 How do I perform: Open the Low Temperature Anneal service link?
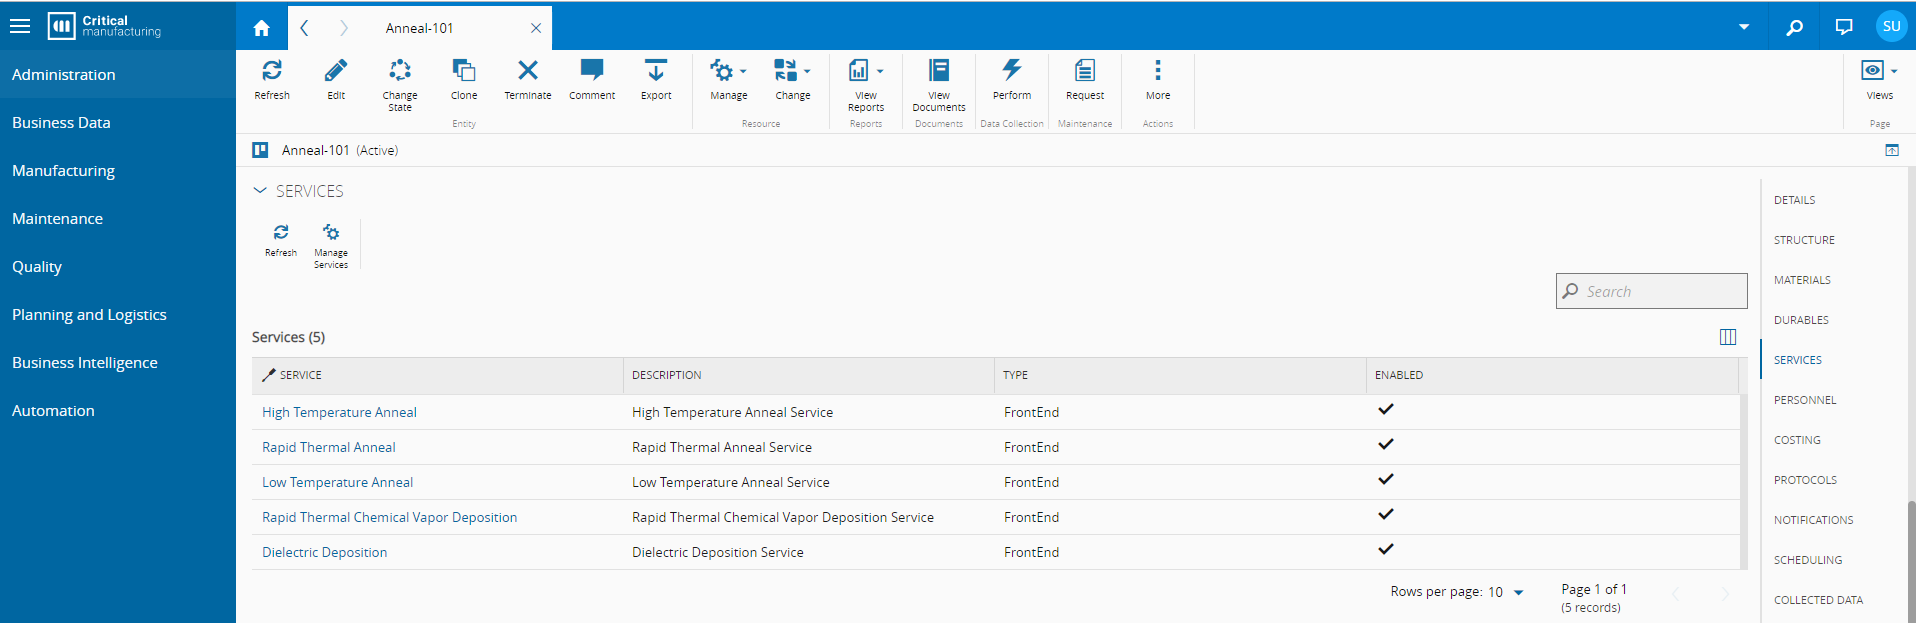[x=337, y=483]
